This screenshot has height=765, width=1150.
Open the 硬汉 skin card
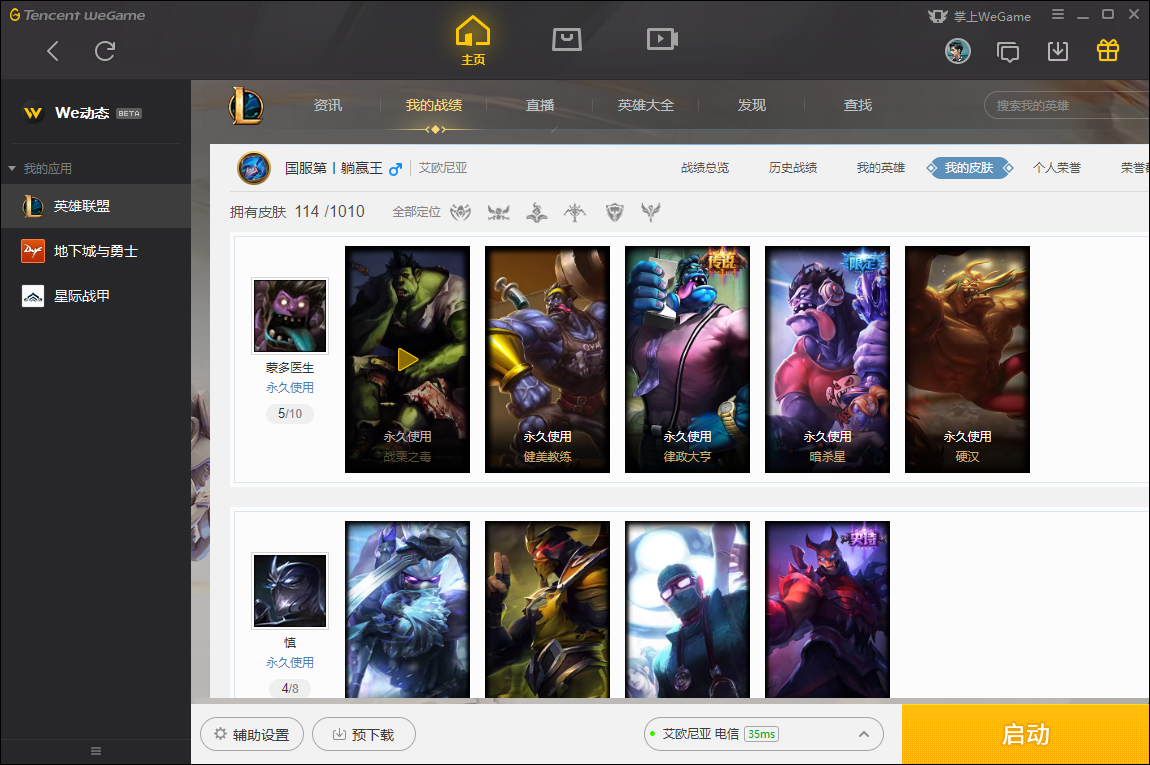[967, 359]
